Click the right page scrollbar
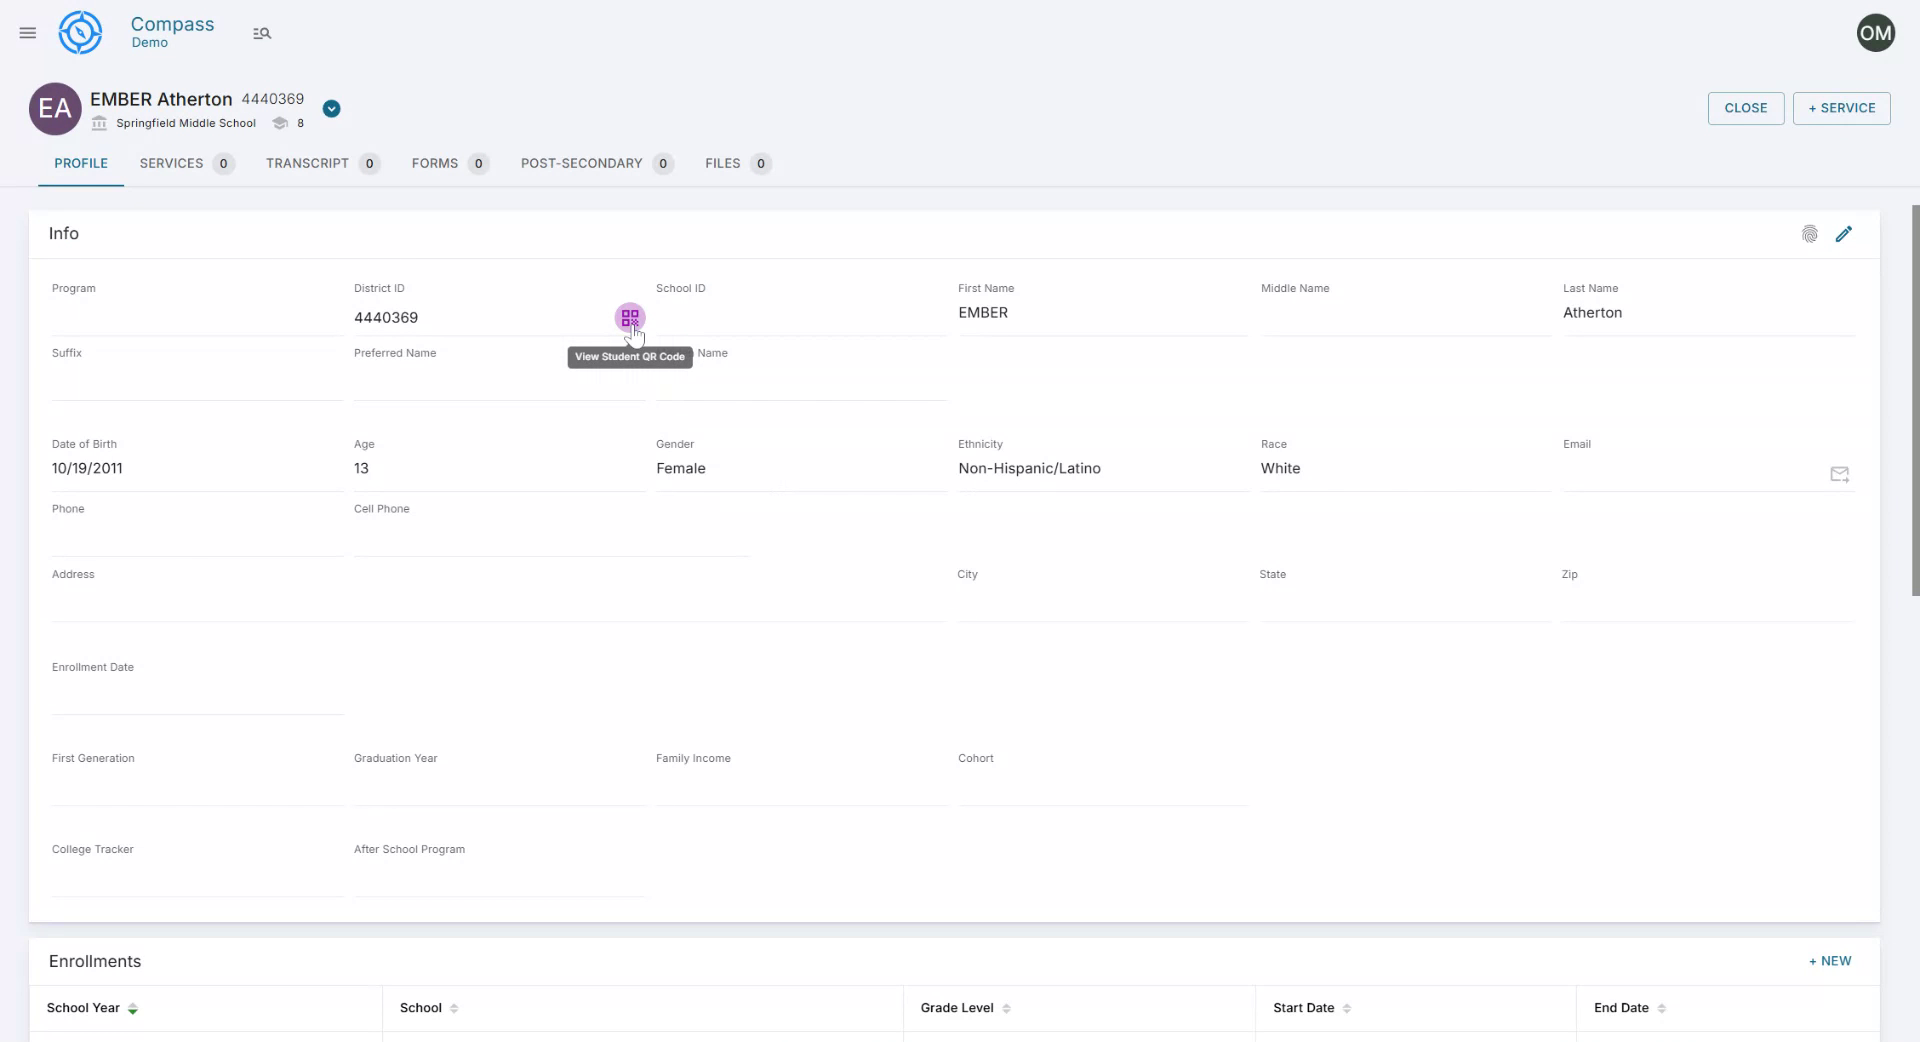This screenshot has width=1920, height=1042. pos(1912,400)
